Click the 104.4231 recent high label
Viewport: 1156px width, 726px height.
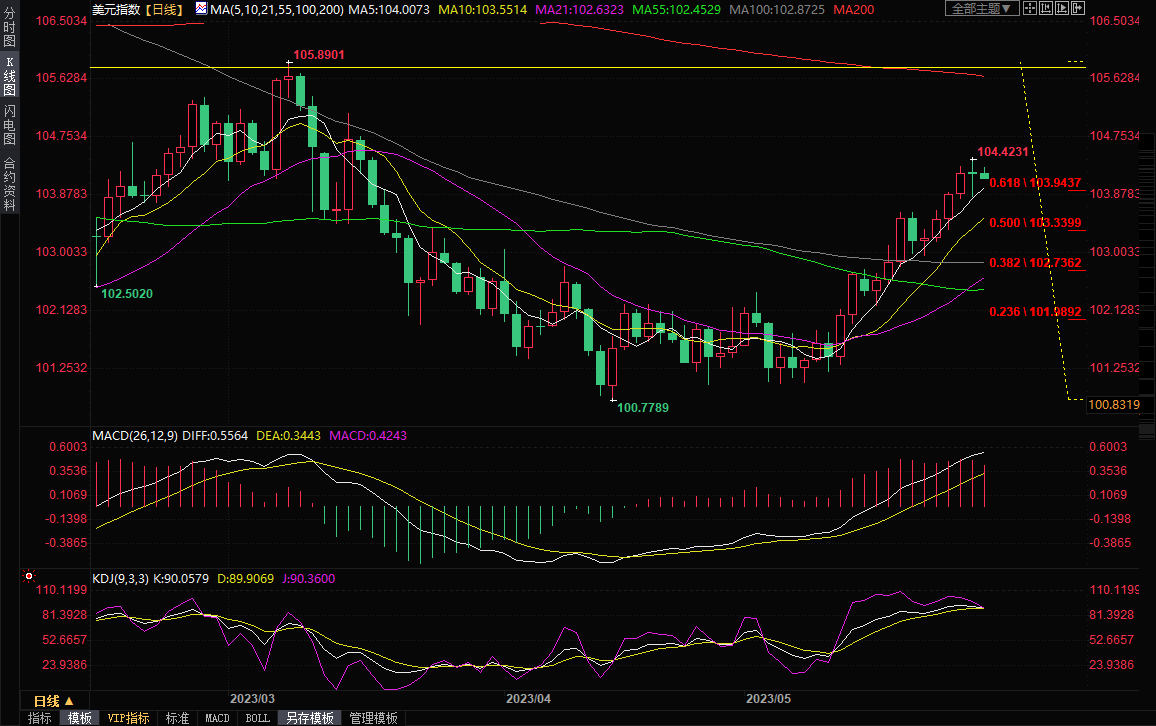[x=1003, y=152]
